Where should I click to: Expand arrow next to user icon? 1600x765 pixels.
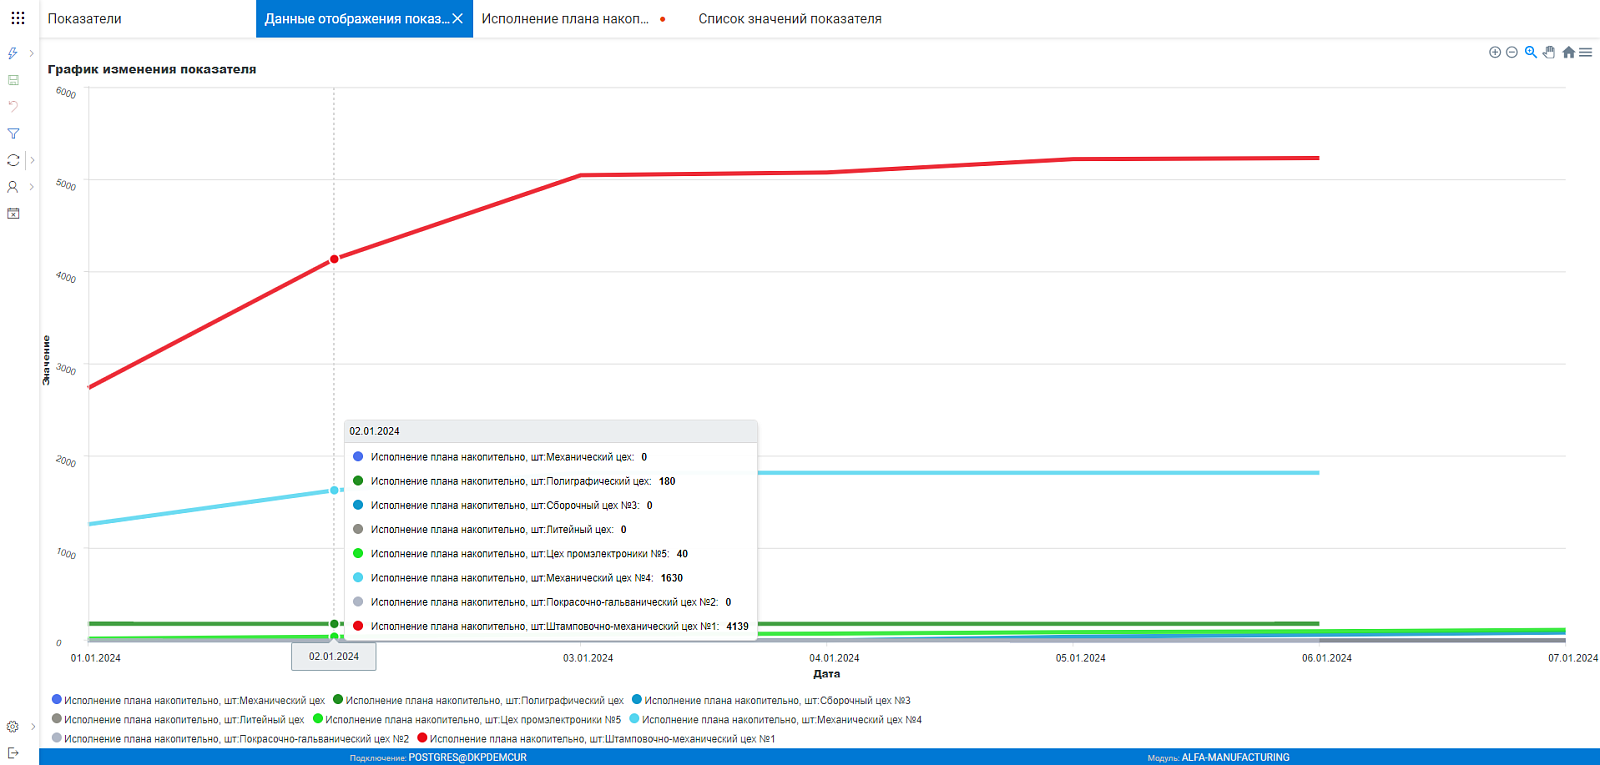[32, 187]
